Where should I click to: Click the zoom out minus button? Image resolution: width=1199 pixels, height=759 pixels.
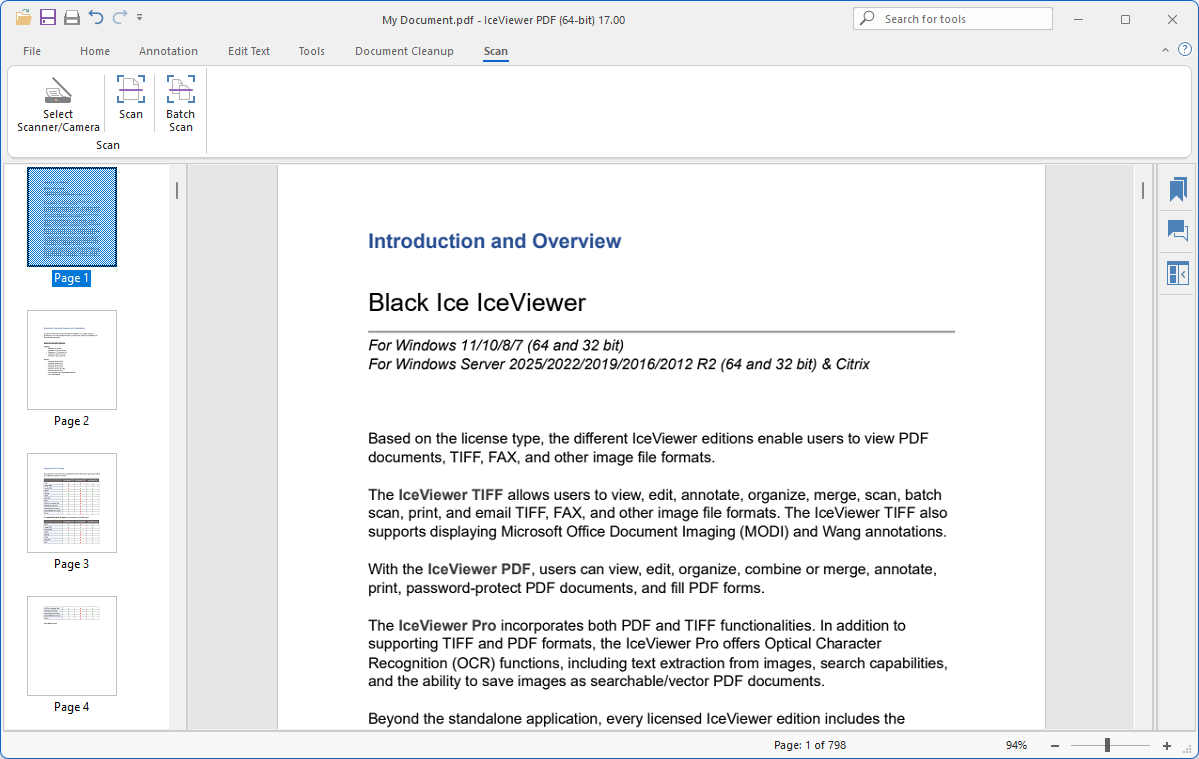click(x=1054, y=746)
